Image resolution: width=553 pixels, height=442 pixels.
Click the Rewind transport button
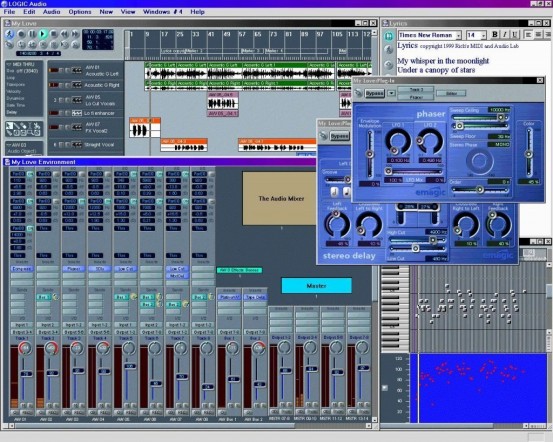pyautogui.click(x=65, y=34)
